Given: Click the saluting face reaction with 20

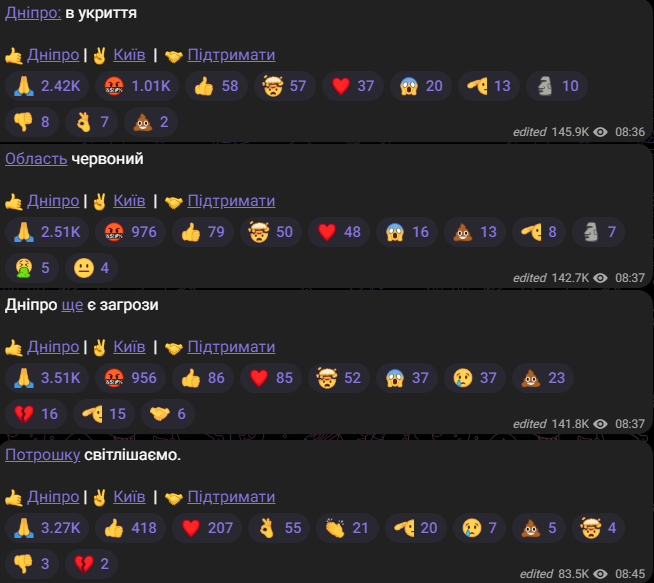Looking at the screenshot, I should point(415,528).
